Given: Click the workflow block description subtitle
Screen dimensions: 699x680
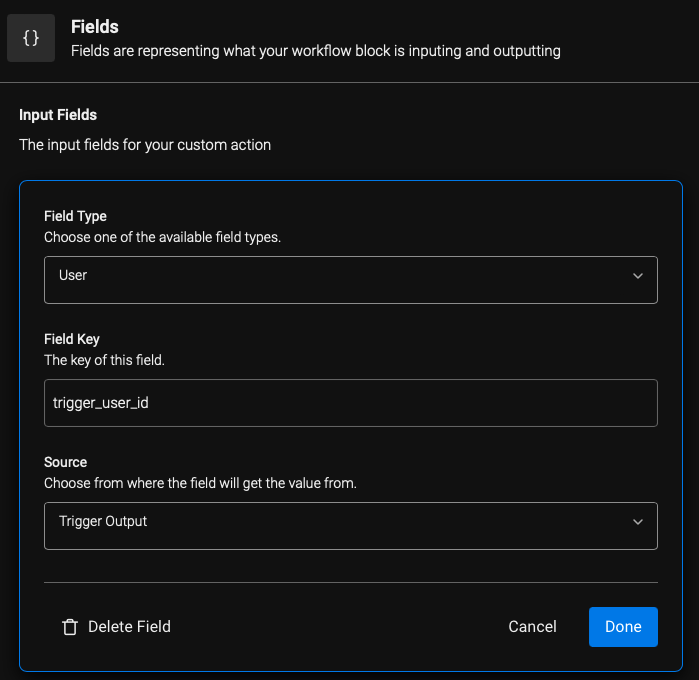Looking at the screenshot, I should pyautogui.click(x=316, y=51).
